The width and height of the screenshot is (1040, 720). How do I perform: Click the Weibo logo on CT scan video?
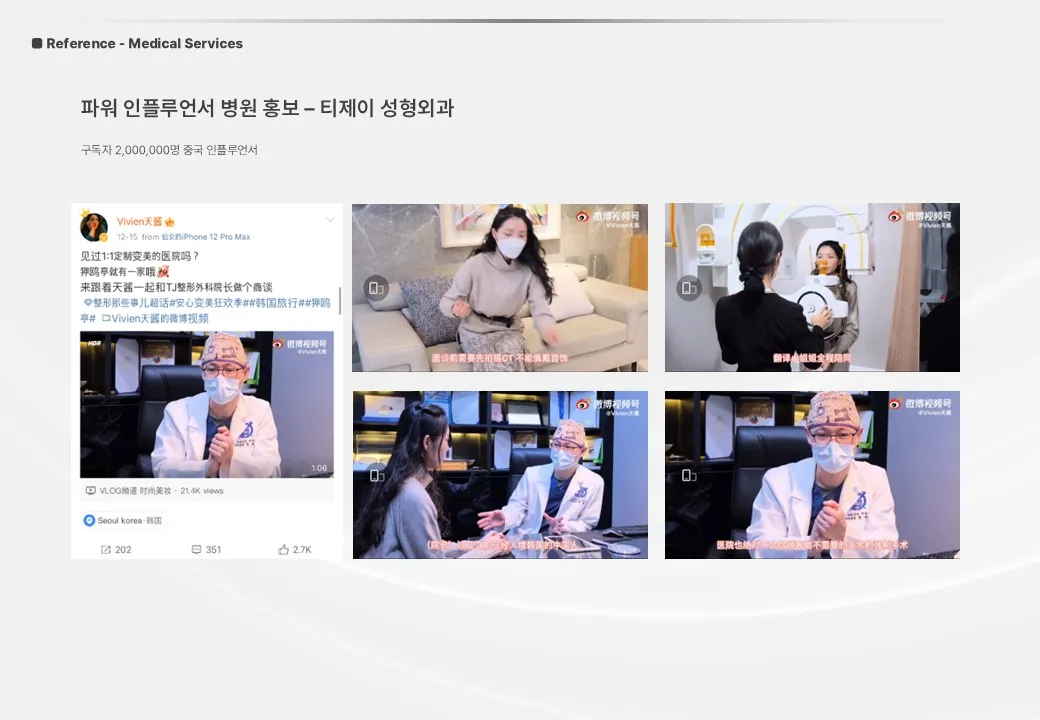coord(895,216)
